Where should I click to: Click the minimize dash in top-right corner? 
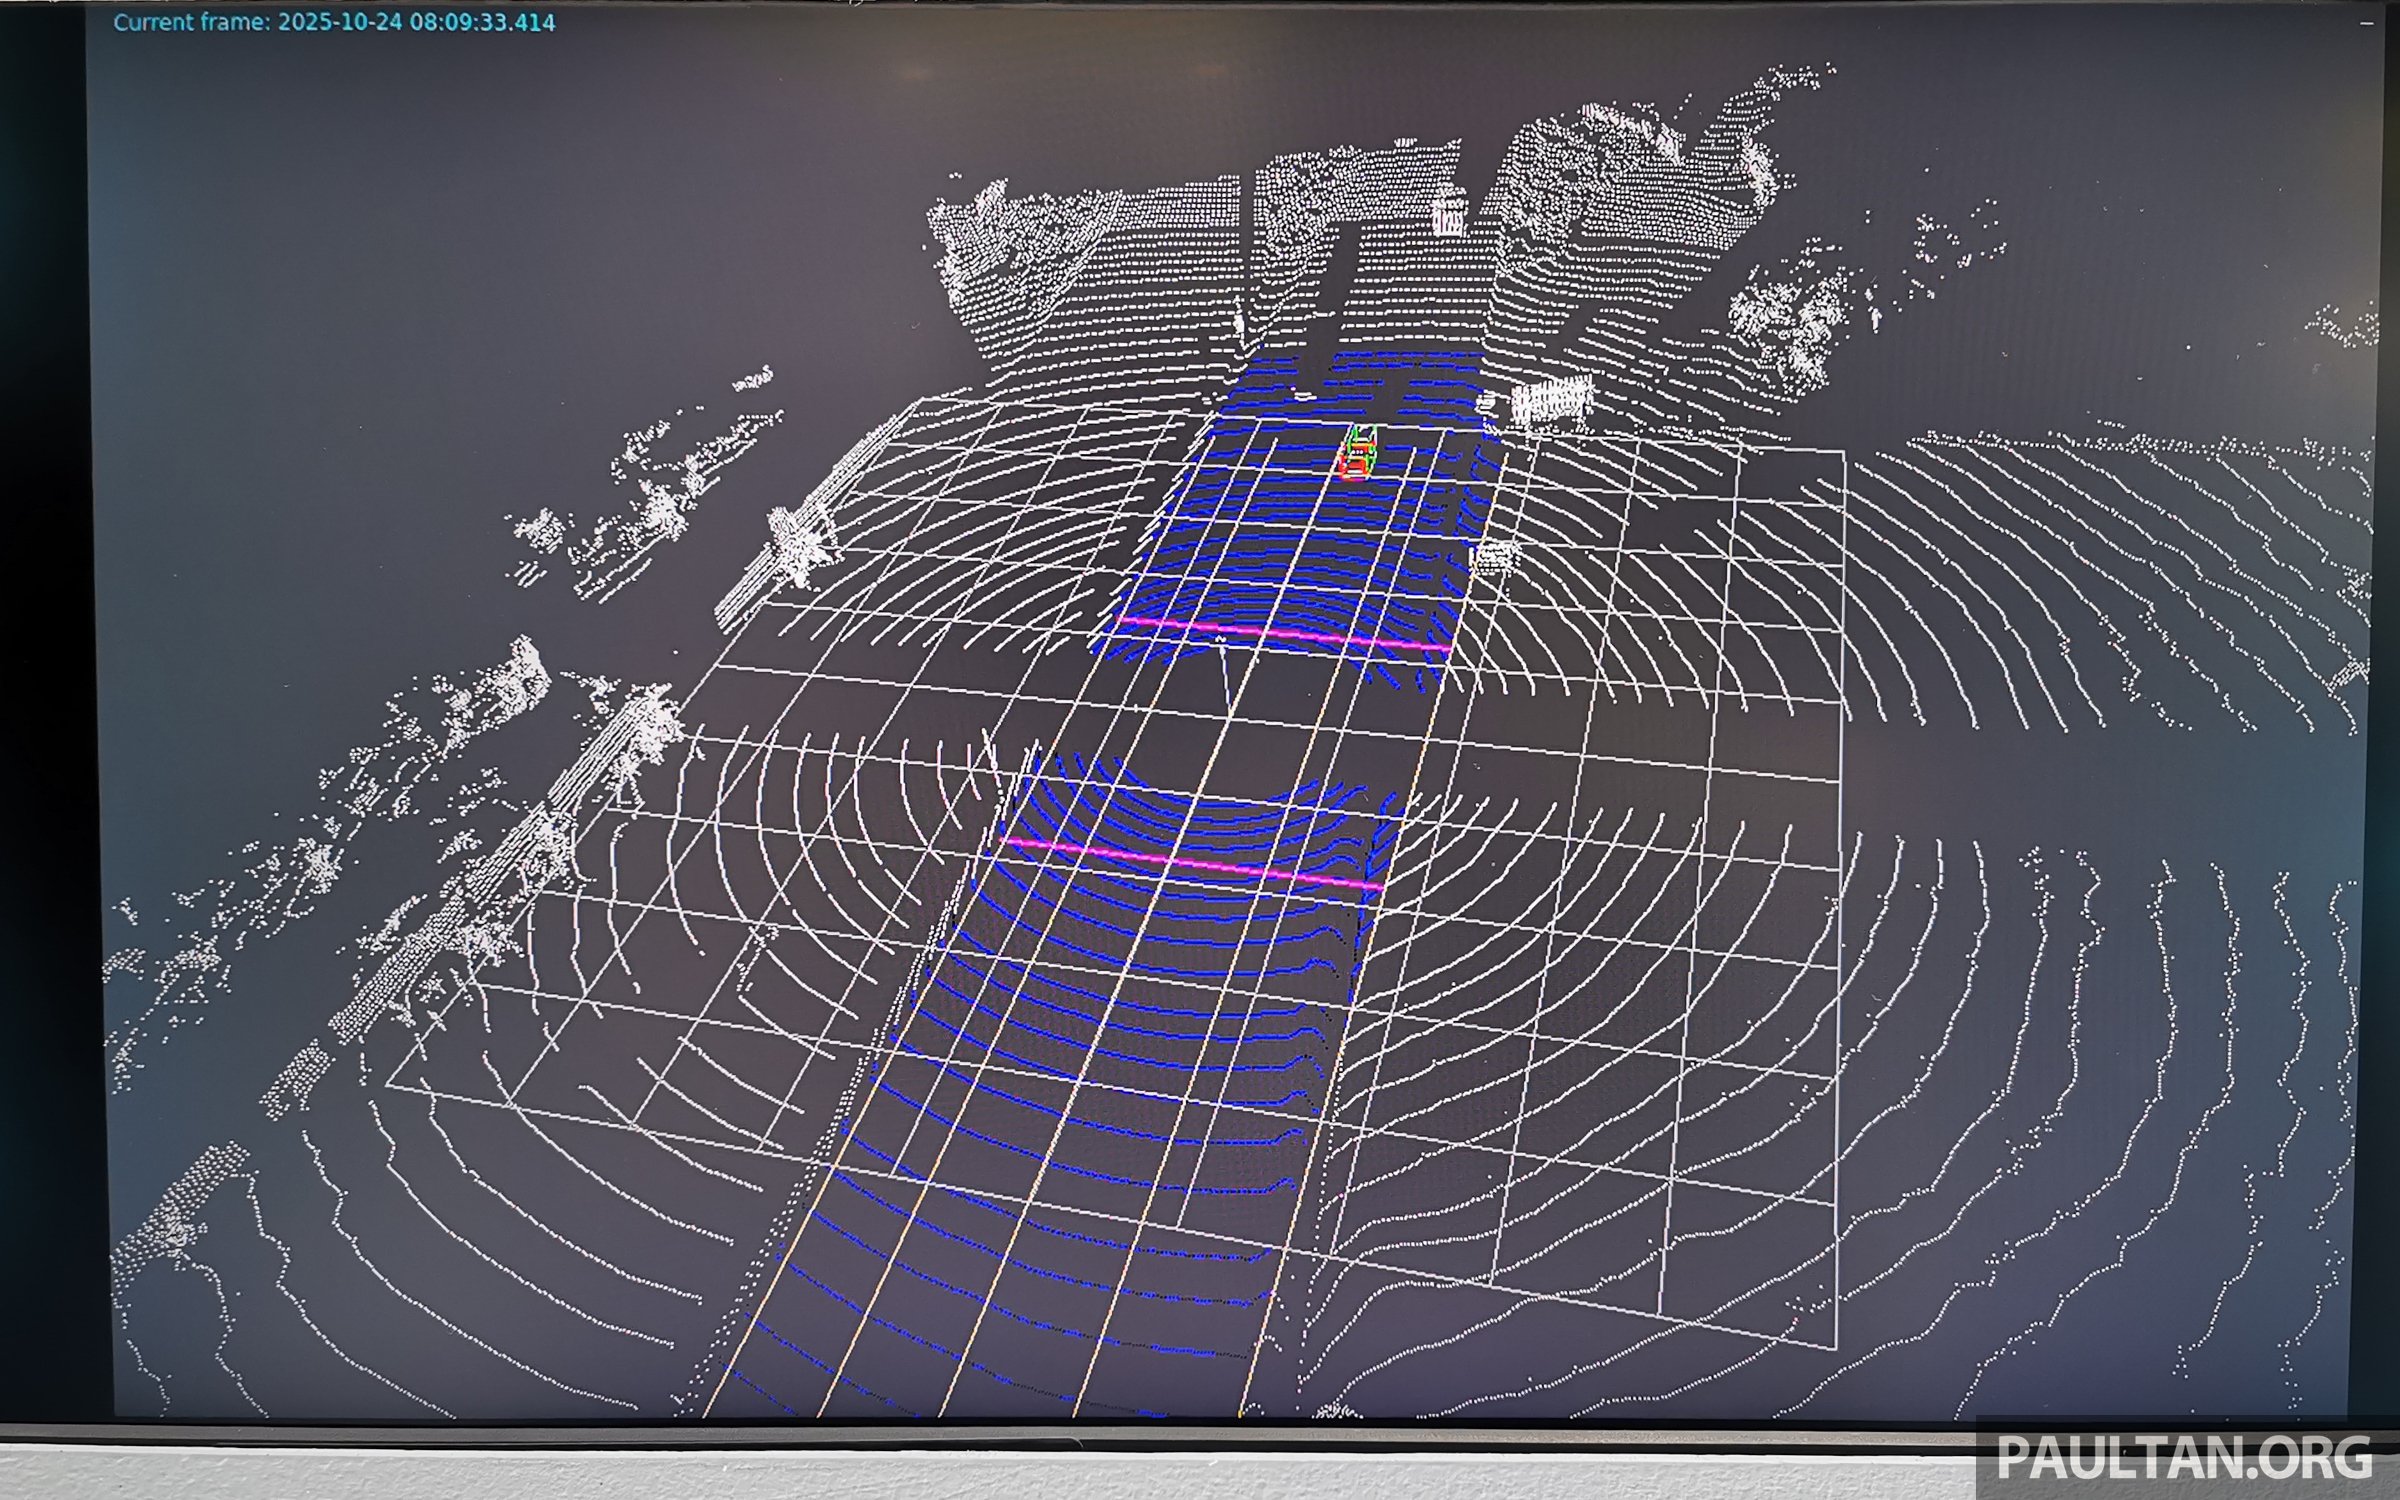(2366, 22)
